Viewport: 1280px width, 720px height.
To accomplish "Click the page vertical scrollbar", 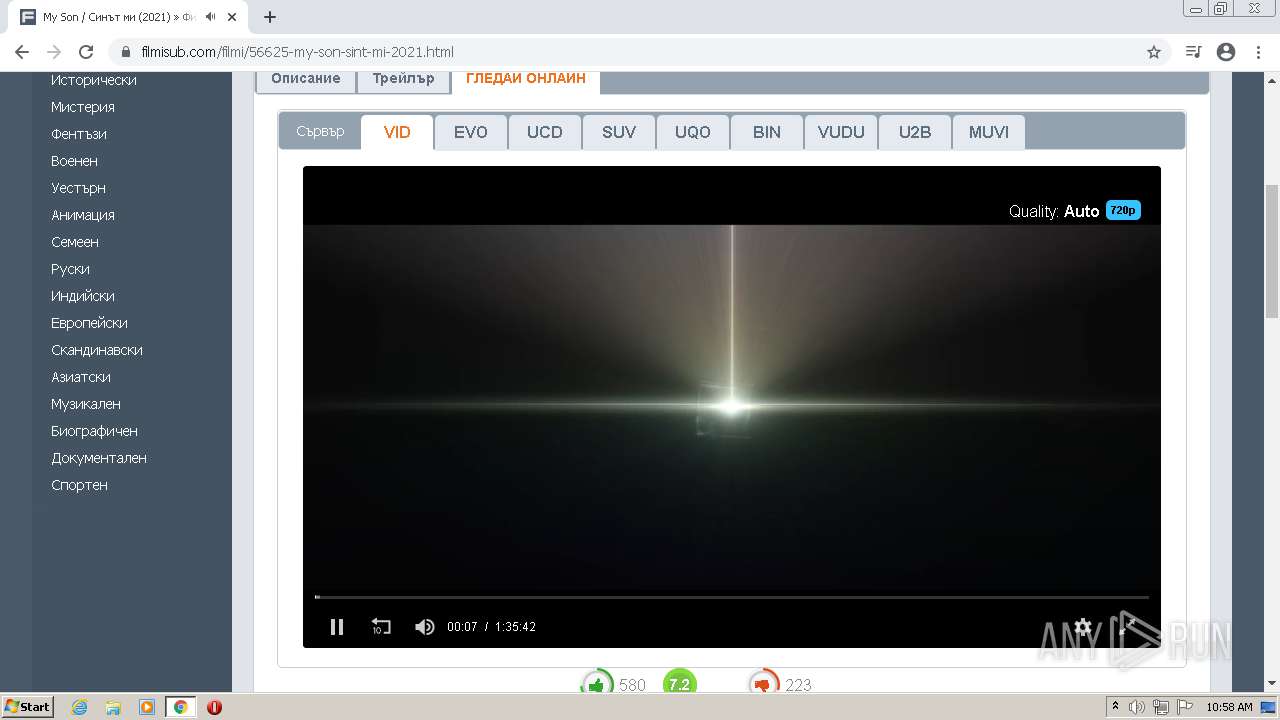I will 1272,250.
